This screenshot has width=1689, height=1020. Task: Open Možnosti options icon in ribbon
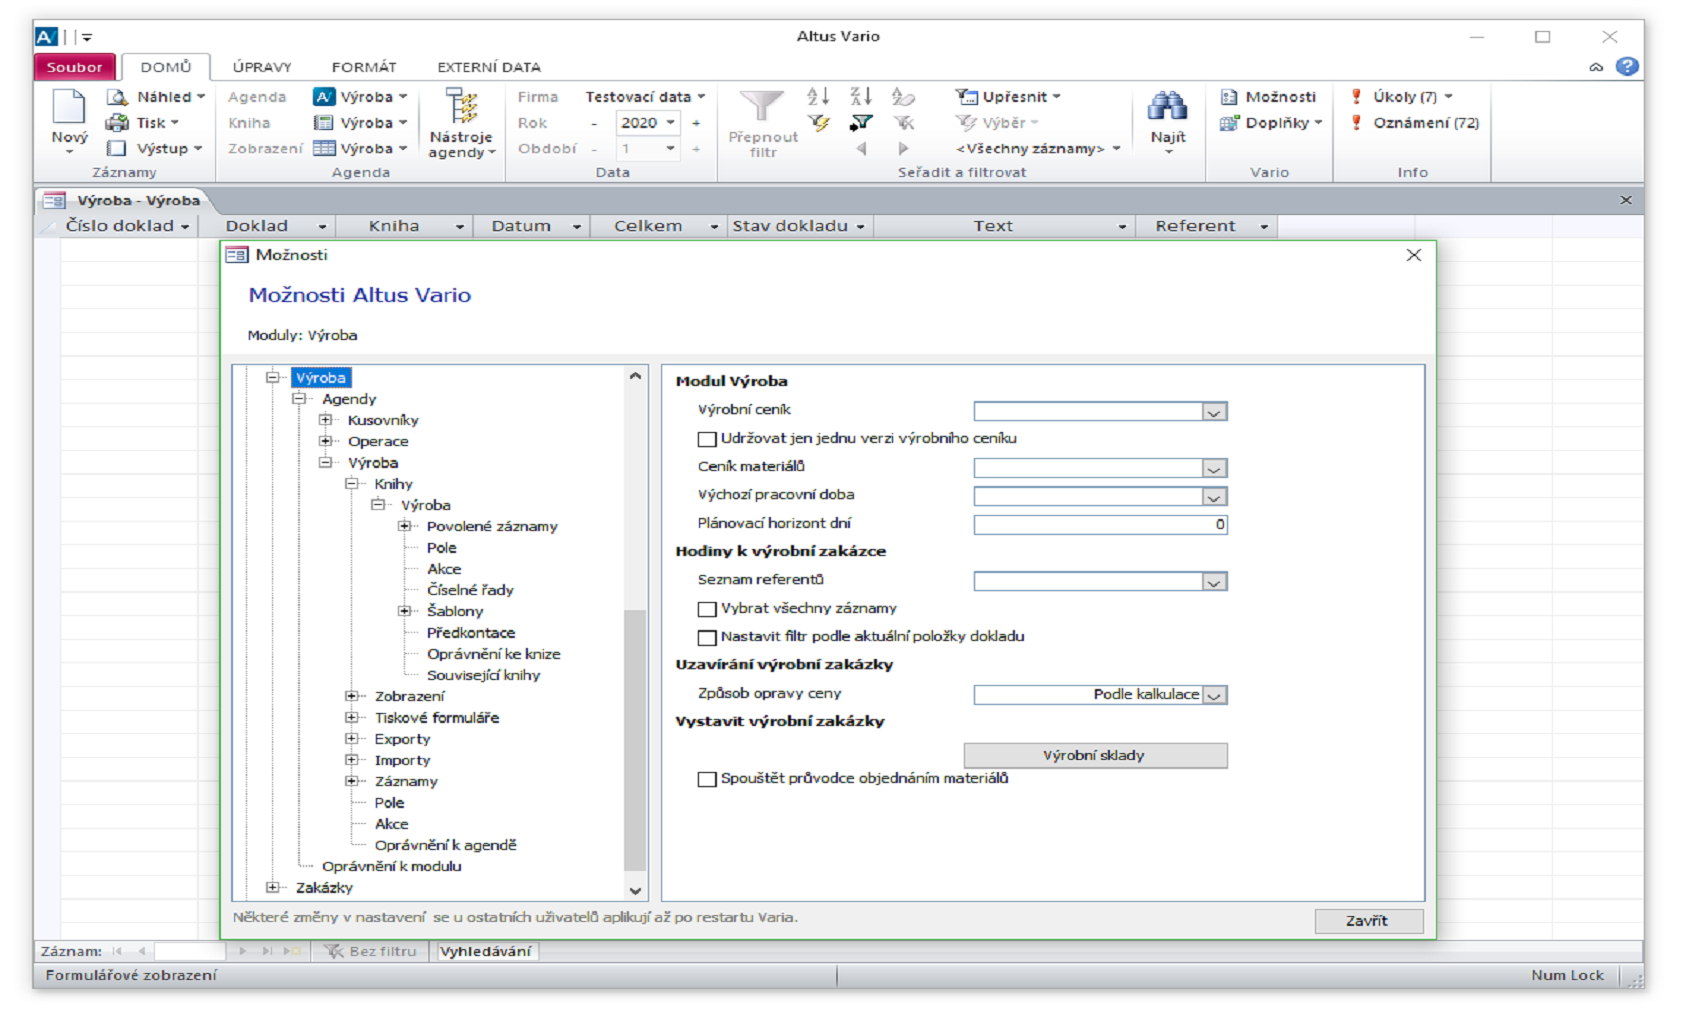(1229, 97)
